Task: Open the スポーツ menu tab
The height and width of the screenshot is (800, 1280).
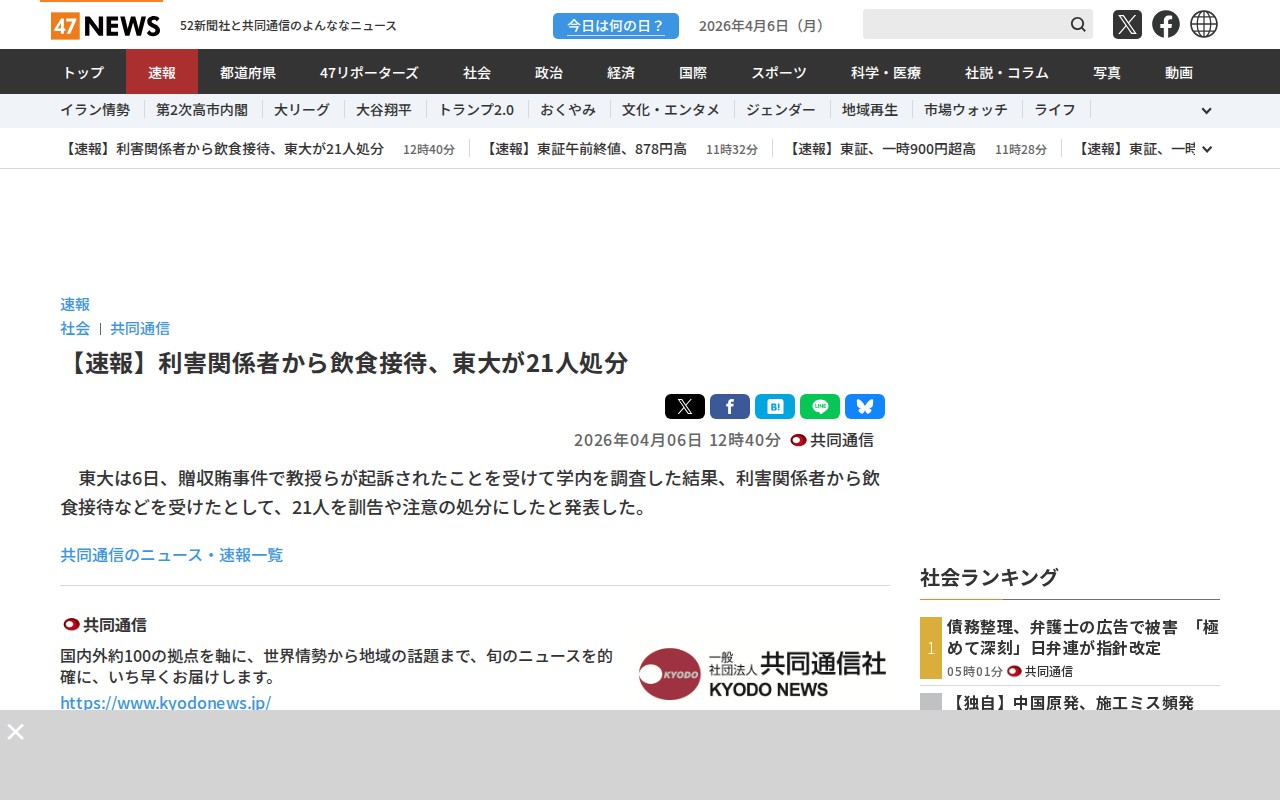Action: click(x=779, y=72)
